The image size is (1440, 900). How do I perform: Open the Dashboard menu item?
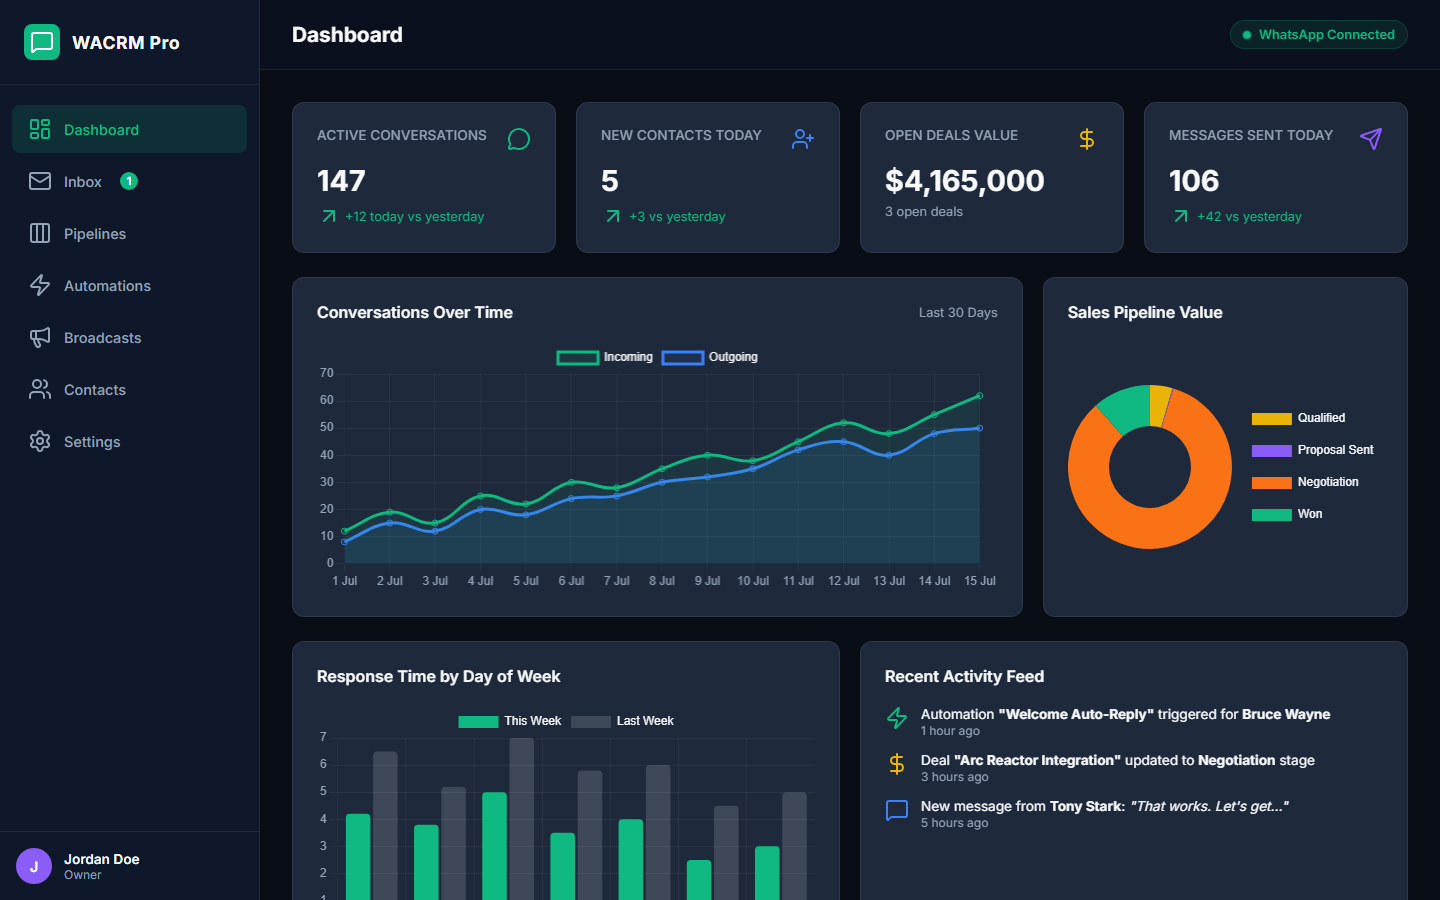tap(129, 129)
